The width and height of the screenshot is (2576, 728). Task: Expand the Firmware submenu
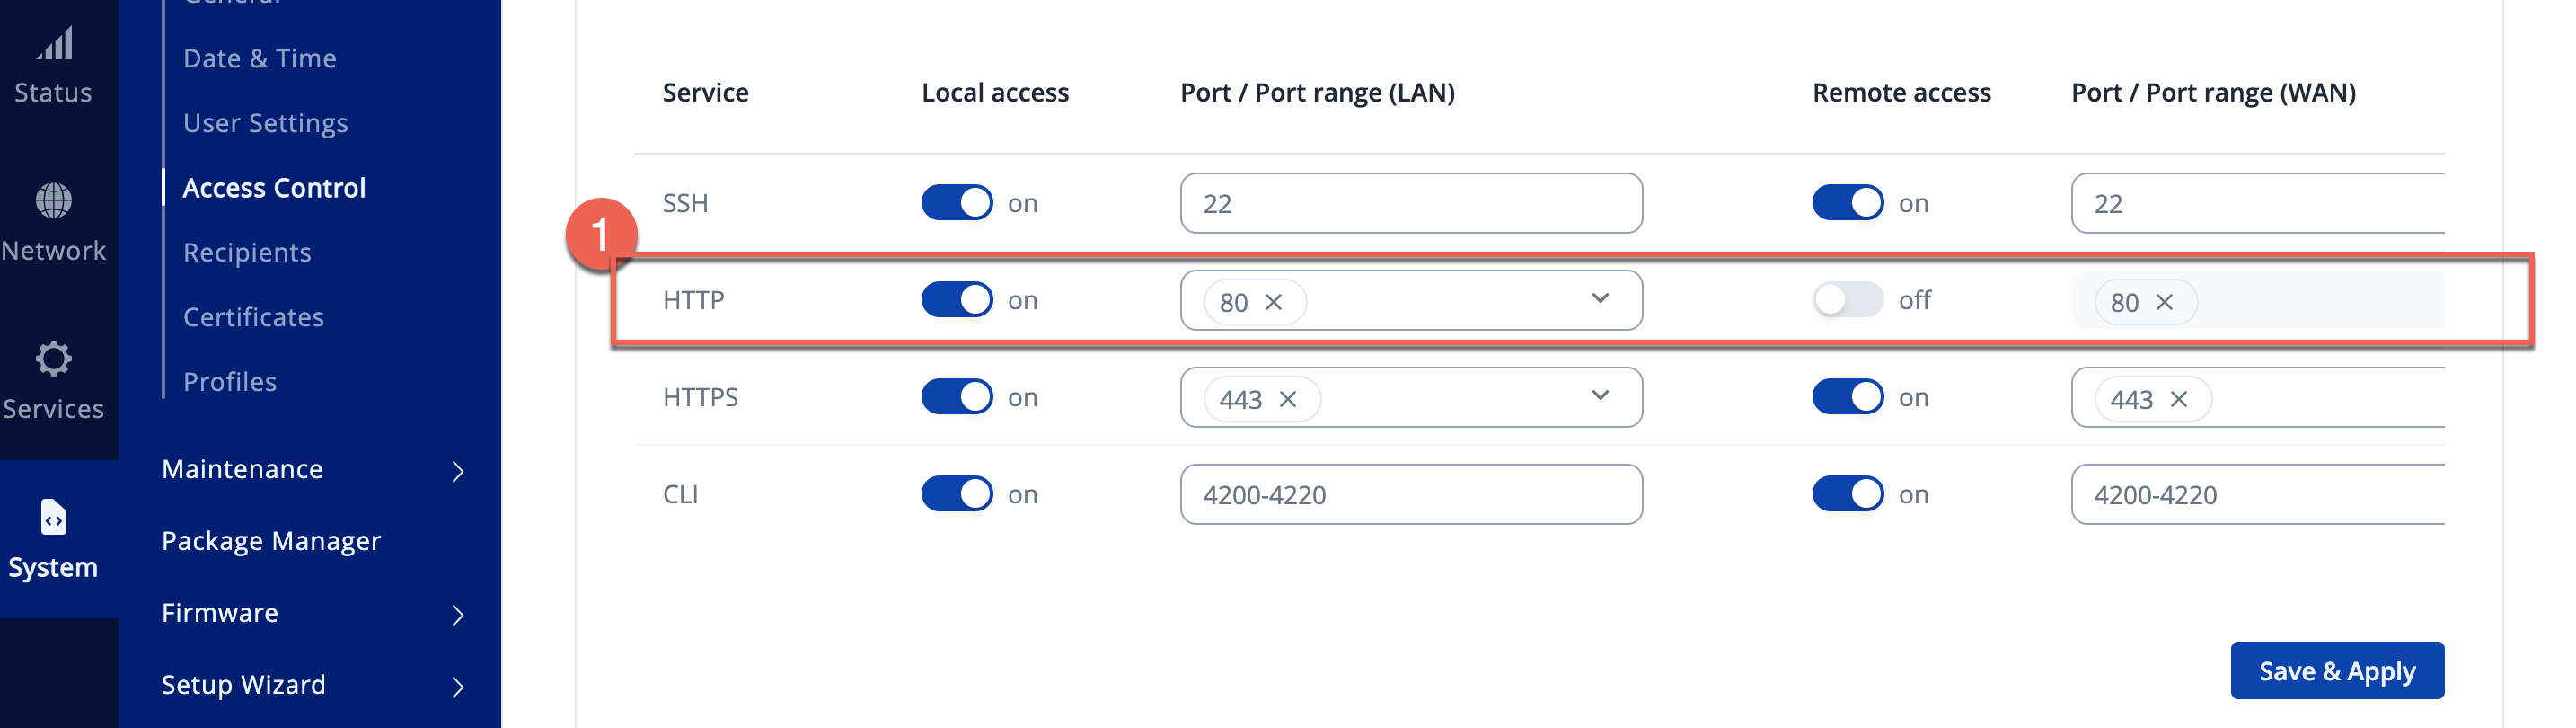click(458, 614)
